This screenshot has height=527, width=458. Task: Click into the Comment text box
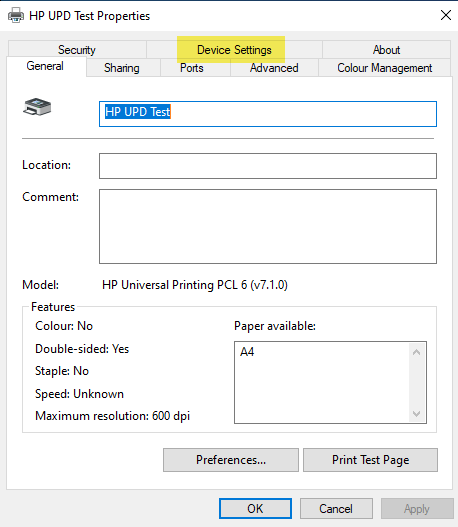tap(268, 227)
